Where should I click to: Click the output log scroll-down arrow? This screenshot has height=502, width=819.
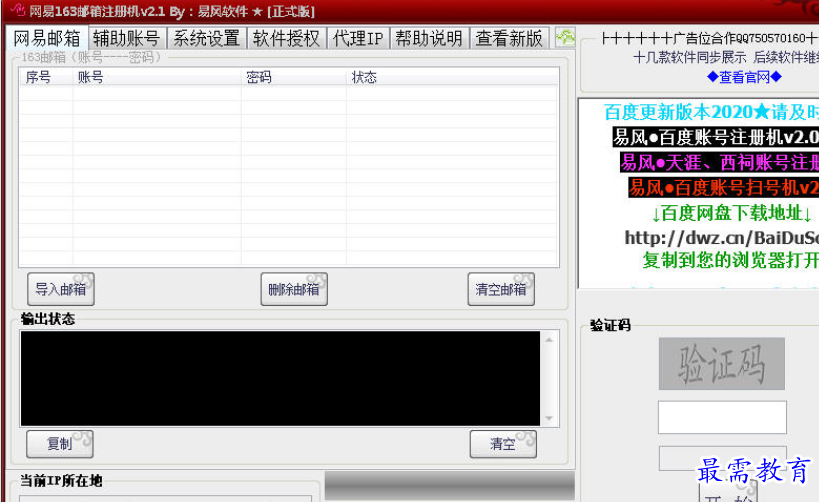(x=549, y=418)
